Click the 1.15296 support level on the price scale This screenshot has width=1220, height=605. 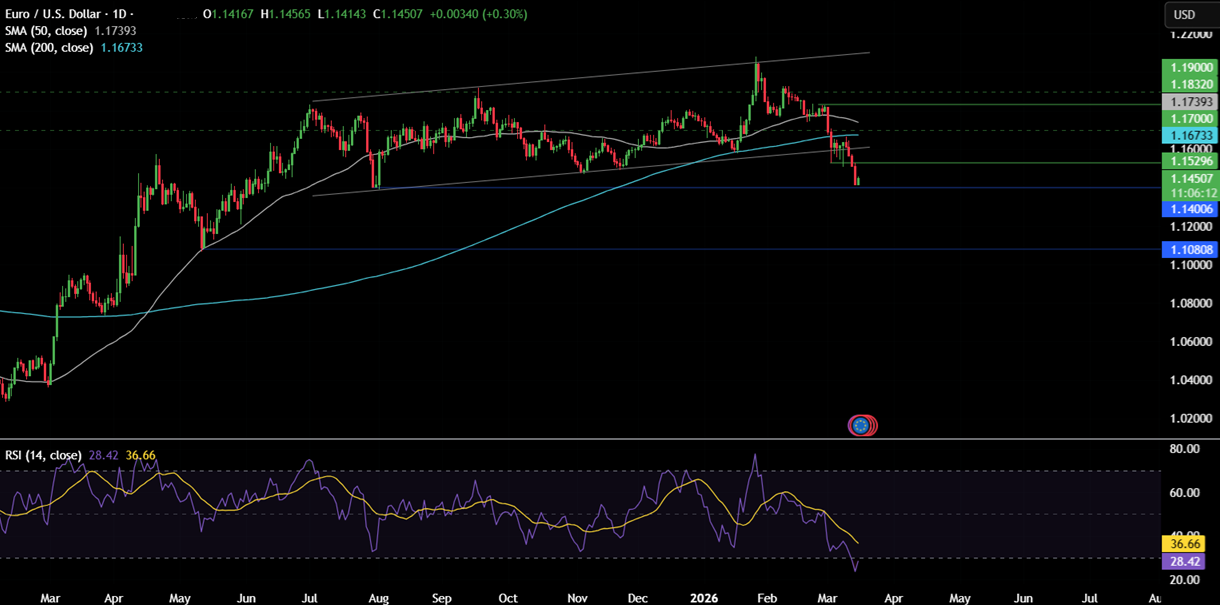[x=1190, y=161]
